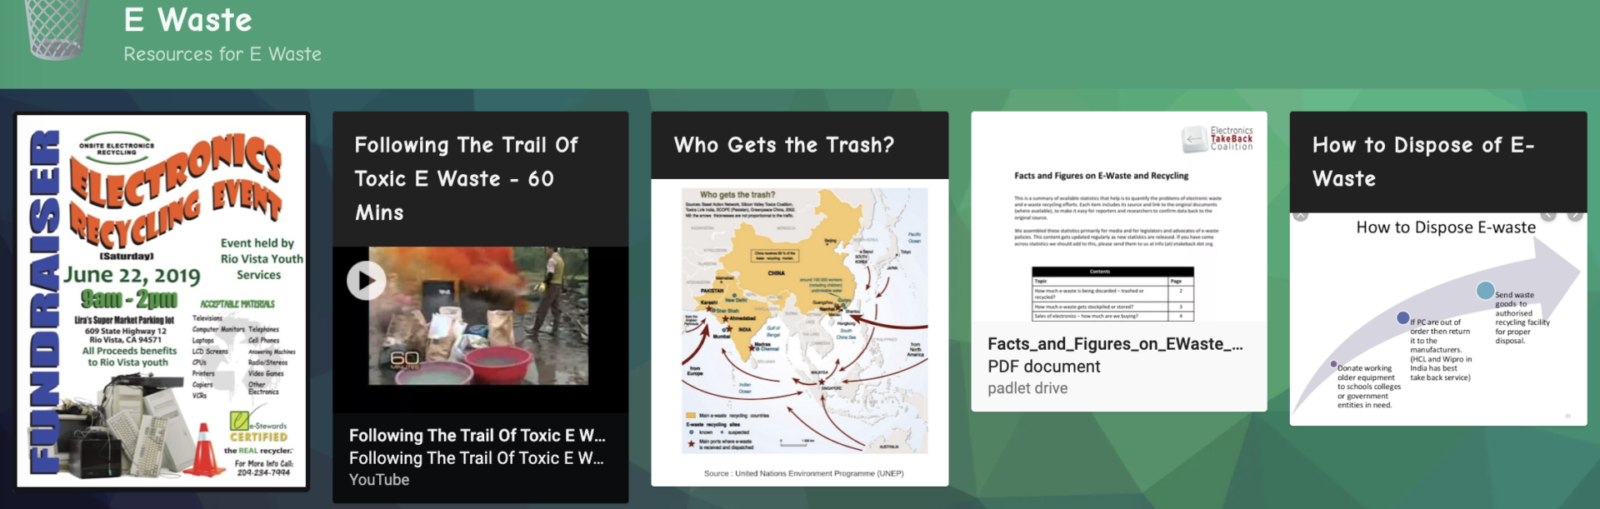
Task: Click the 'Resources for E Waste' subtitle
Action: (222, 54)
